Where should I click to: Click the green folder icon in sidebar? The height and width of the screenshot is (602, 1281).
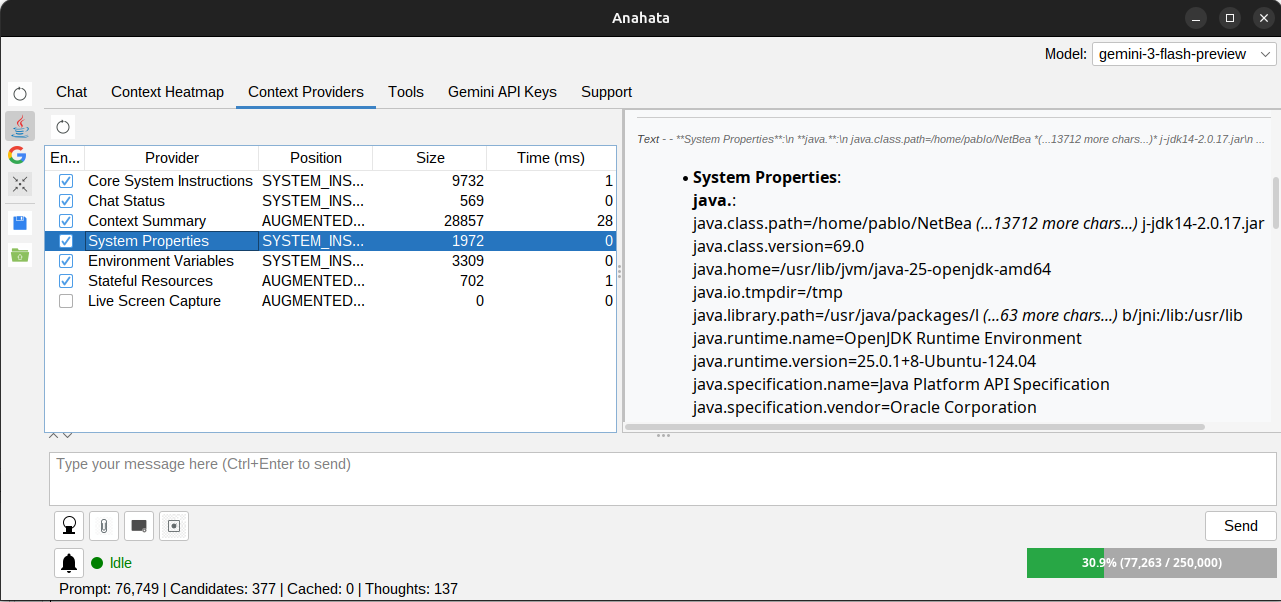click(x=20, y=255)
